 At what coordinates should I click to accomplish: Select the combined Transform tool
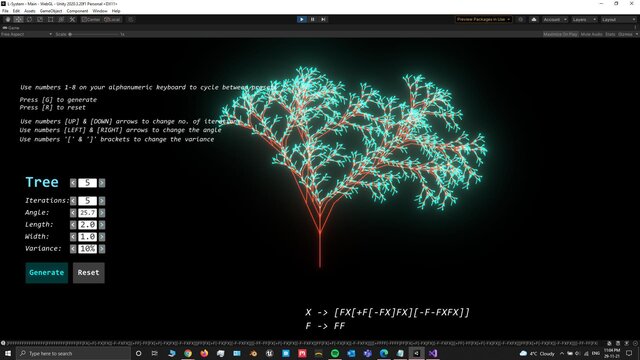click(x=61, y=20)
